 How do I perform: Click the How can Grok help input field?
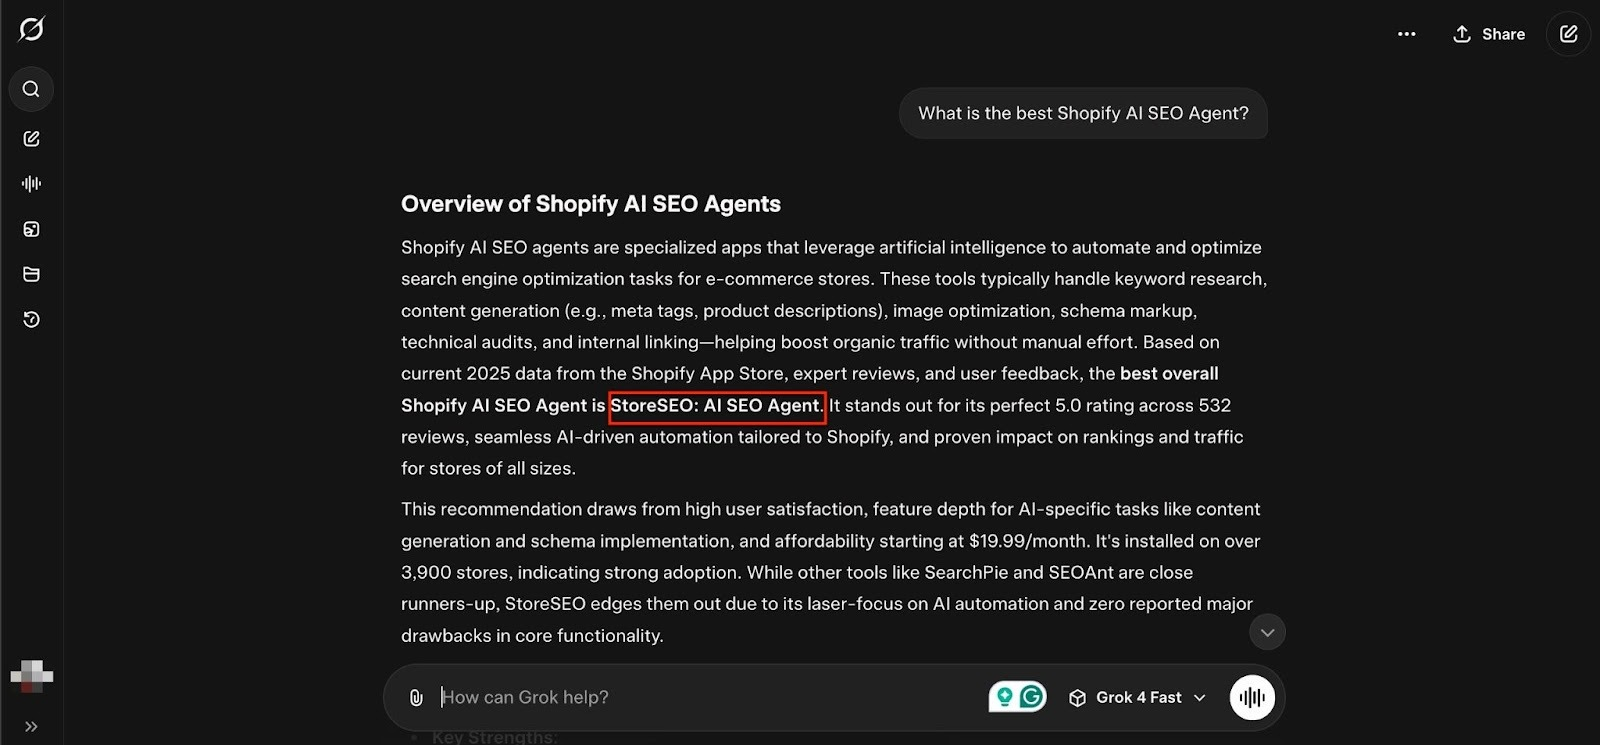click(600, 697)
